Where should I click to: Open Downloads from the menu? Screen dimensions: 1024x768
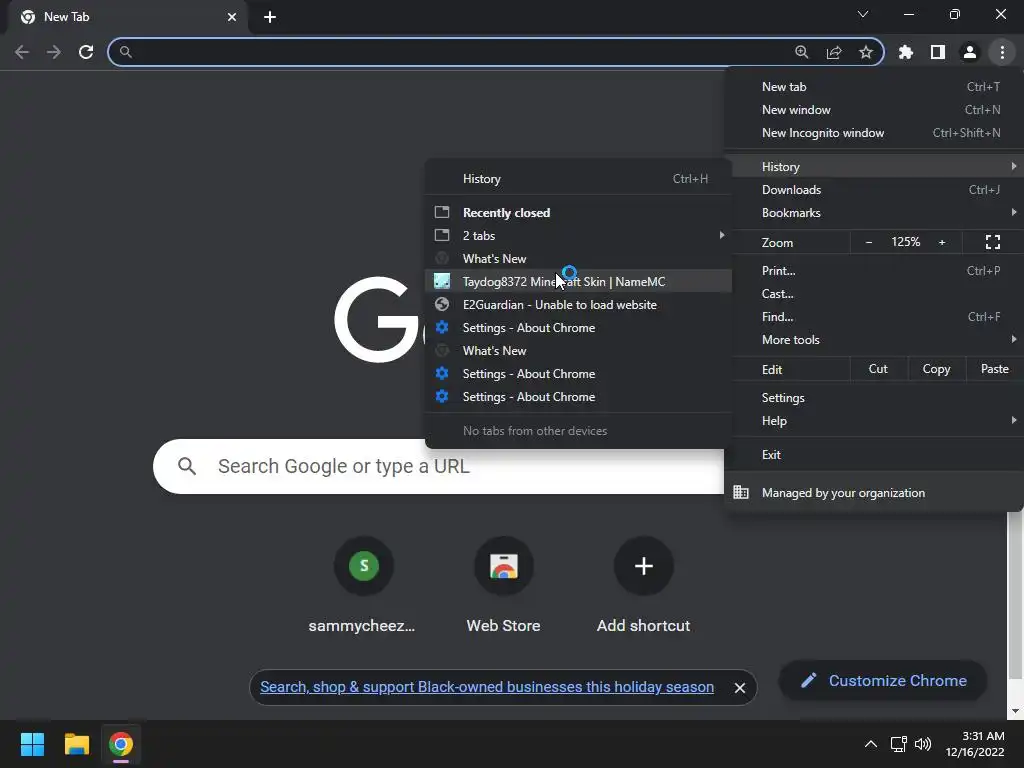pos(874,190)
